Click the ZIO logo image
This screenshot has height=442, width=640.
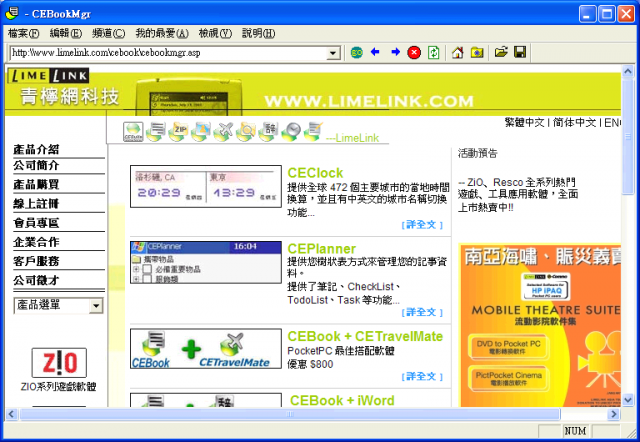click(59, 362)
